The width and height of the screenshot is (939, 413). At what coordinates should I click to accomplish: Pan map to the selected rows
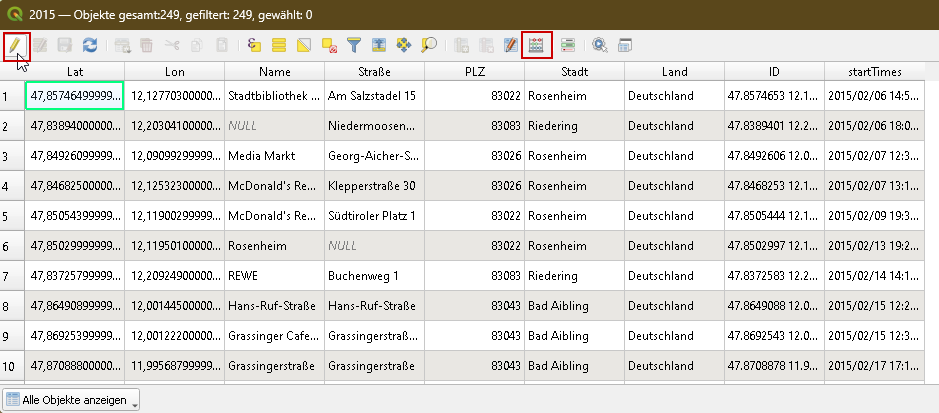pos(404,45)
